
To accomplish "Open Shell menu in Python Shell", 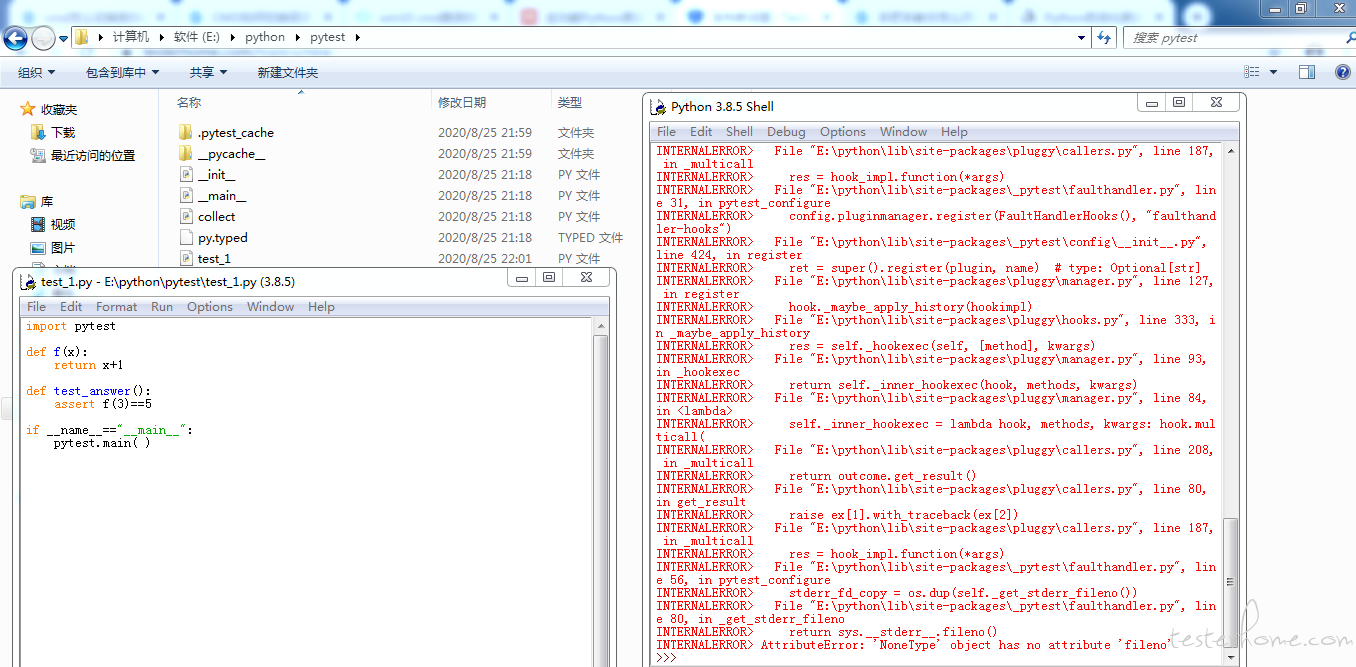I will 740,131.
